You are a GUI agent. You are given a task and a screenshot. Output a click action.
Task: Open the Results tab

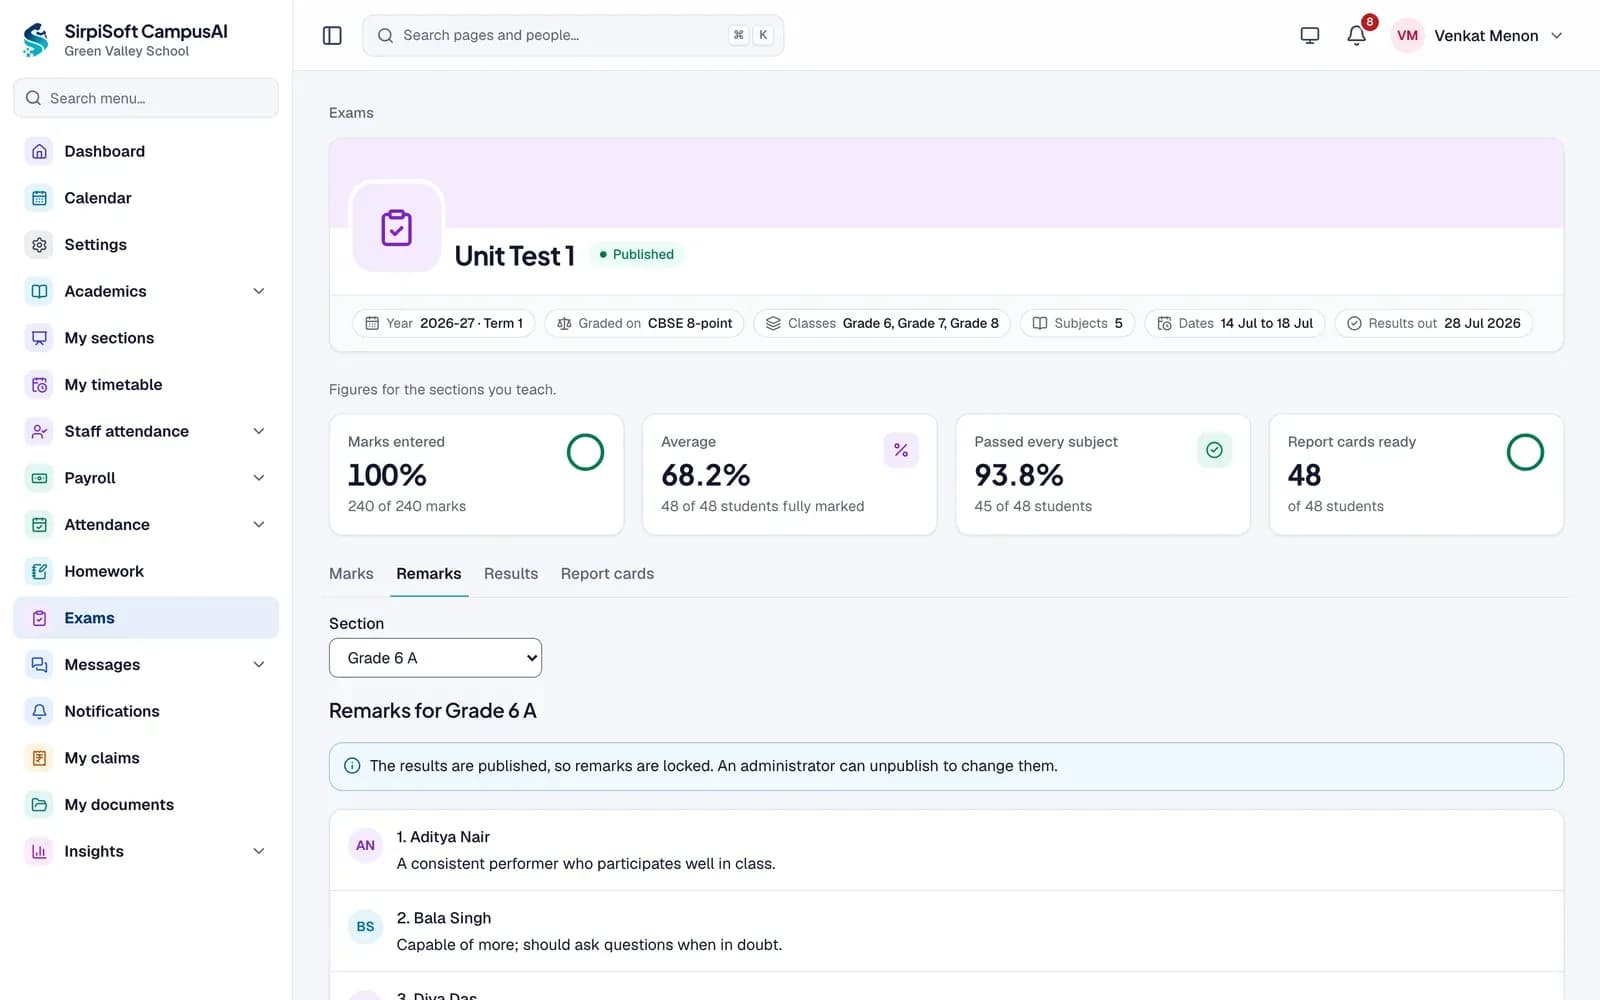511,574
